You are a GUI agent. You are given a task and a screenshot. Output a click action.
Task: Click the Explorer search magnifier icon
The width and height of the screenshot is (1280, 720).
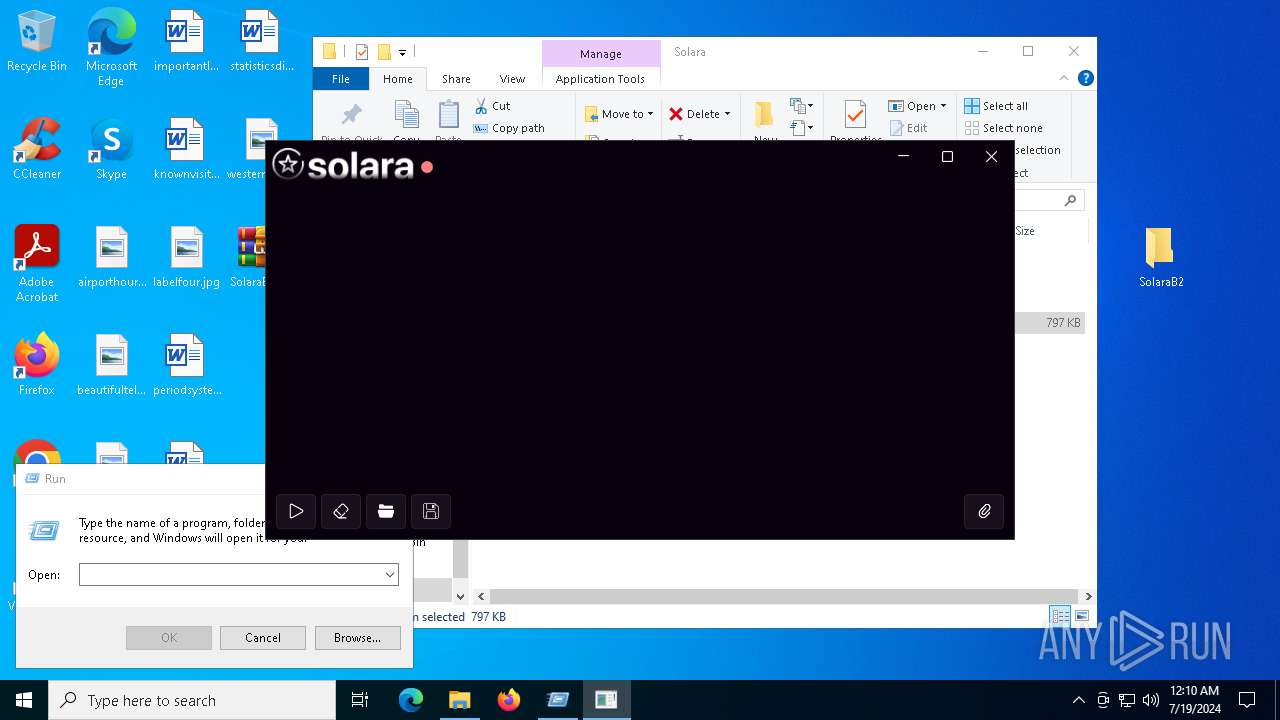pyautogui.click(x=1070, y=200)
